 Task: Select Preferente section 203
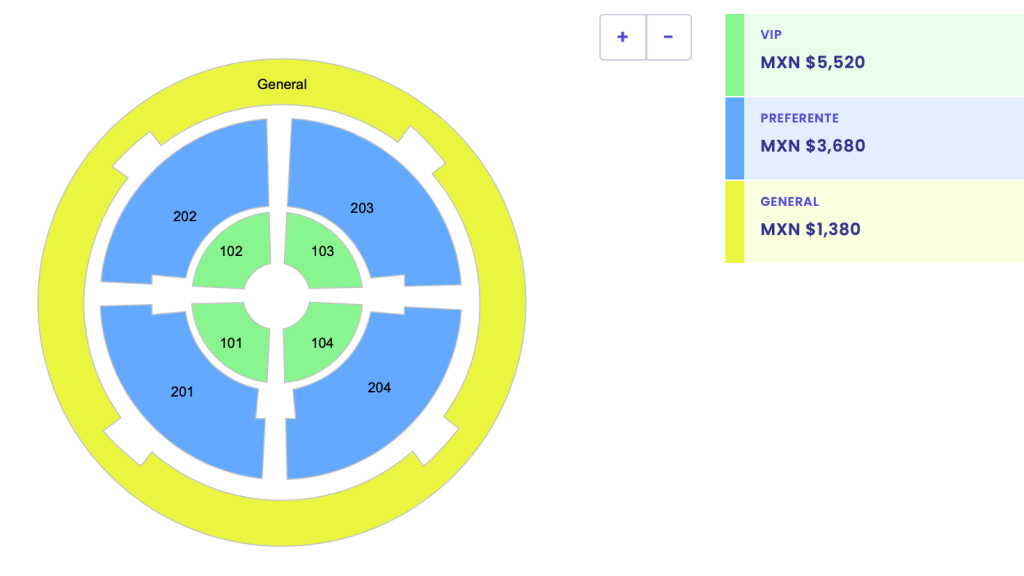click(362, 208)
